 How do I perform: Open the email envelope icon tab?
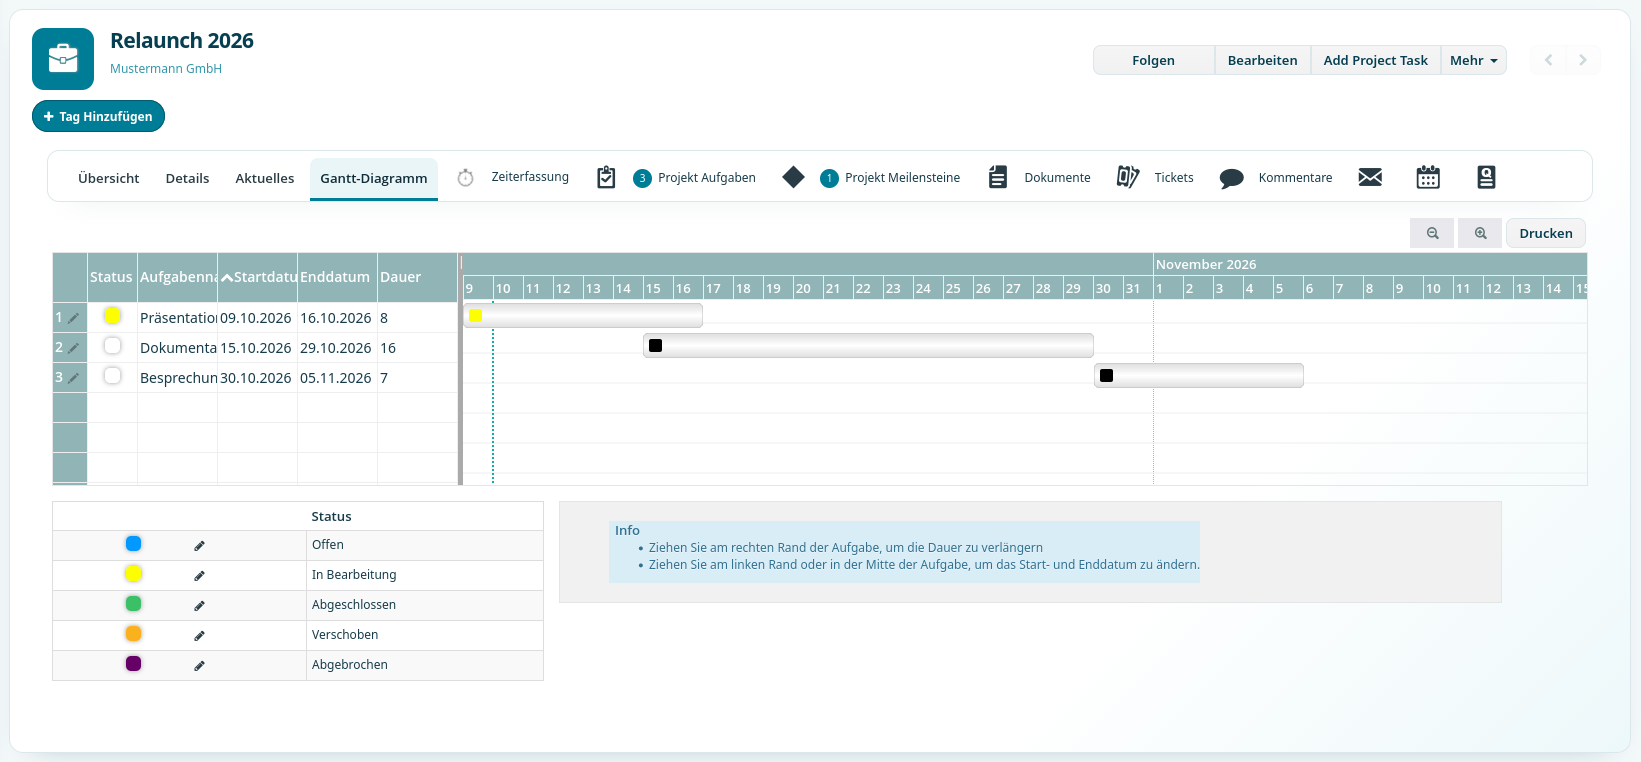pos(1370,177)
